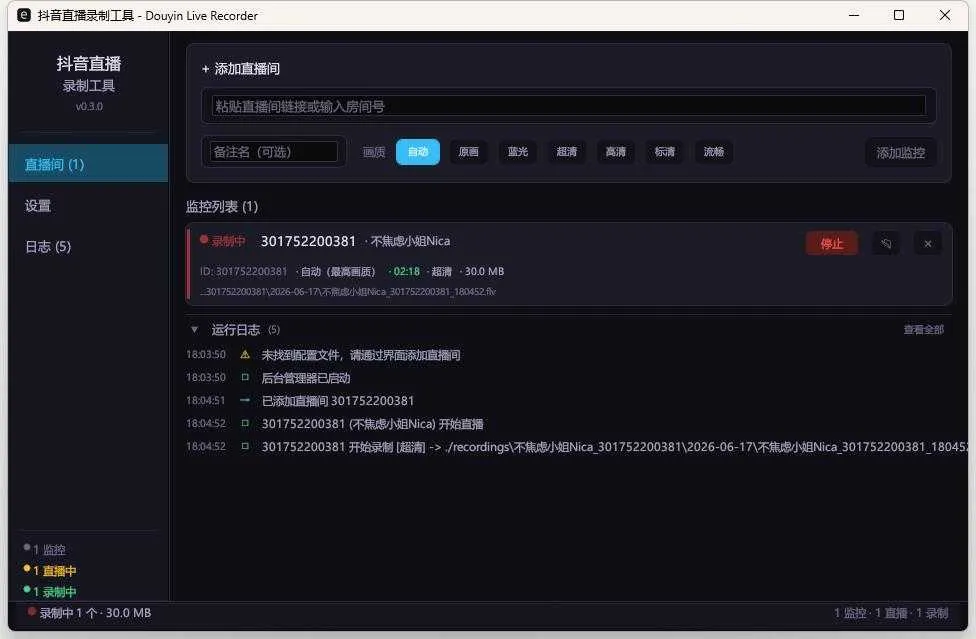
Task: Open 设置 in the sidebar
Action: 88,206
